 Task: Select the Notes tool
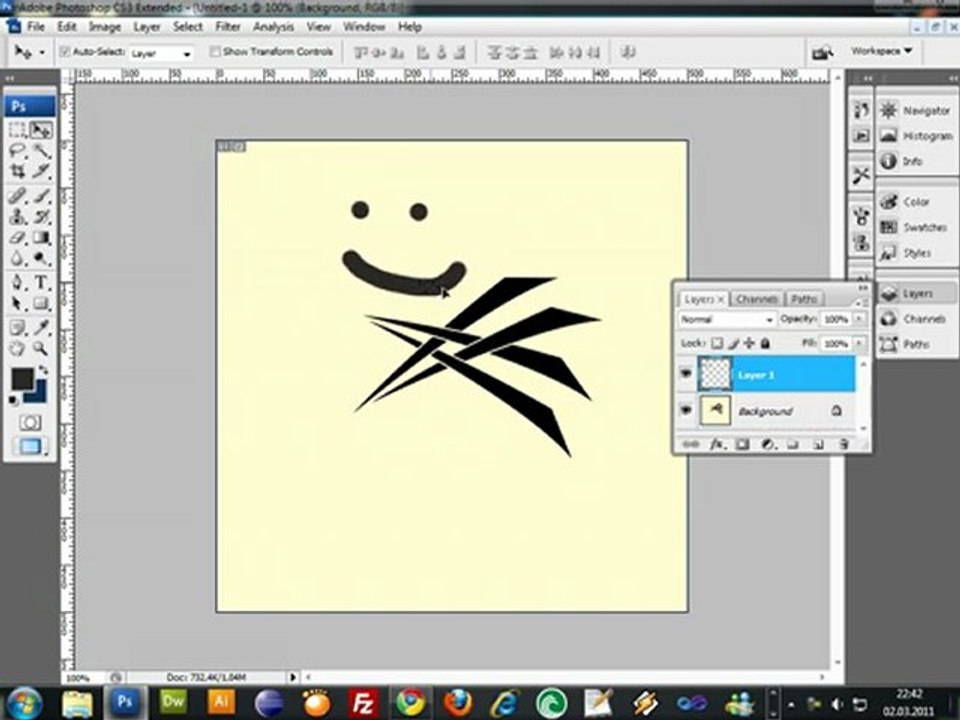(x=17, y=328)
